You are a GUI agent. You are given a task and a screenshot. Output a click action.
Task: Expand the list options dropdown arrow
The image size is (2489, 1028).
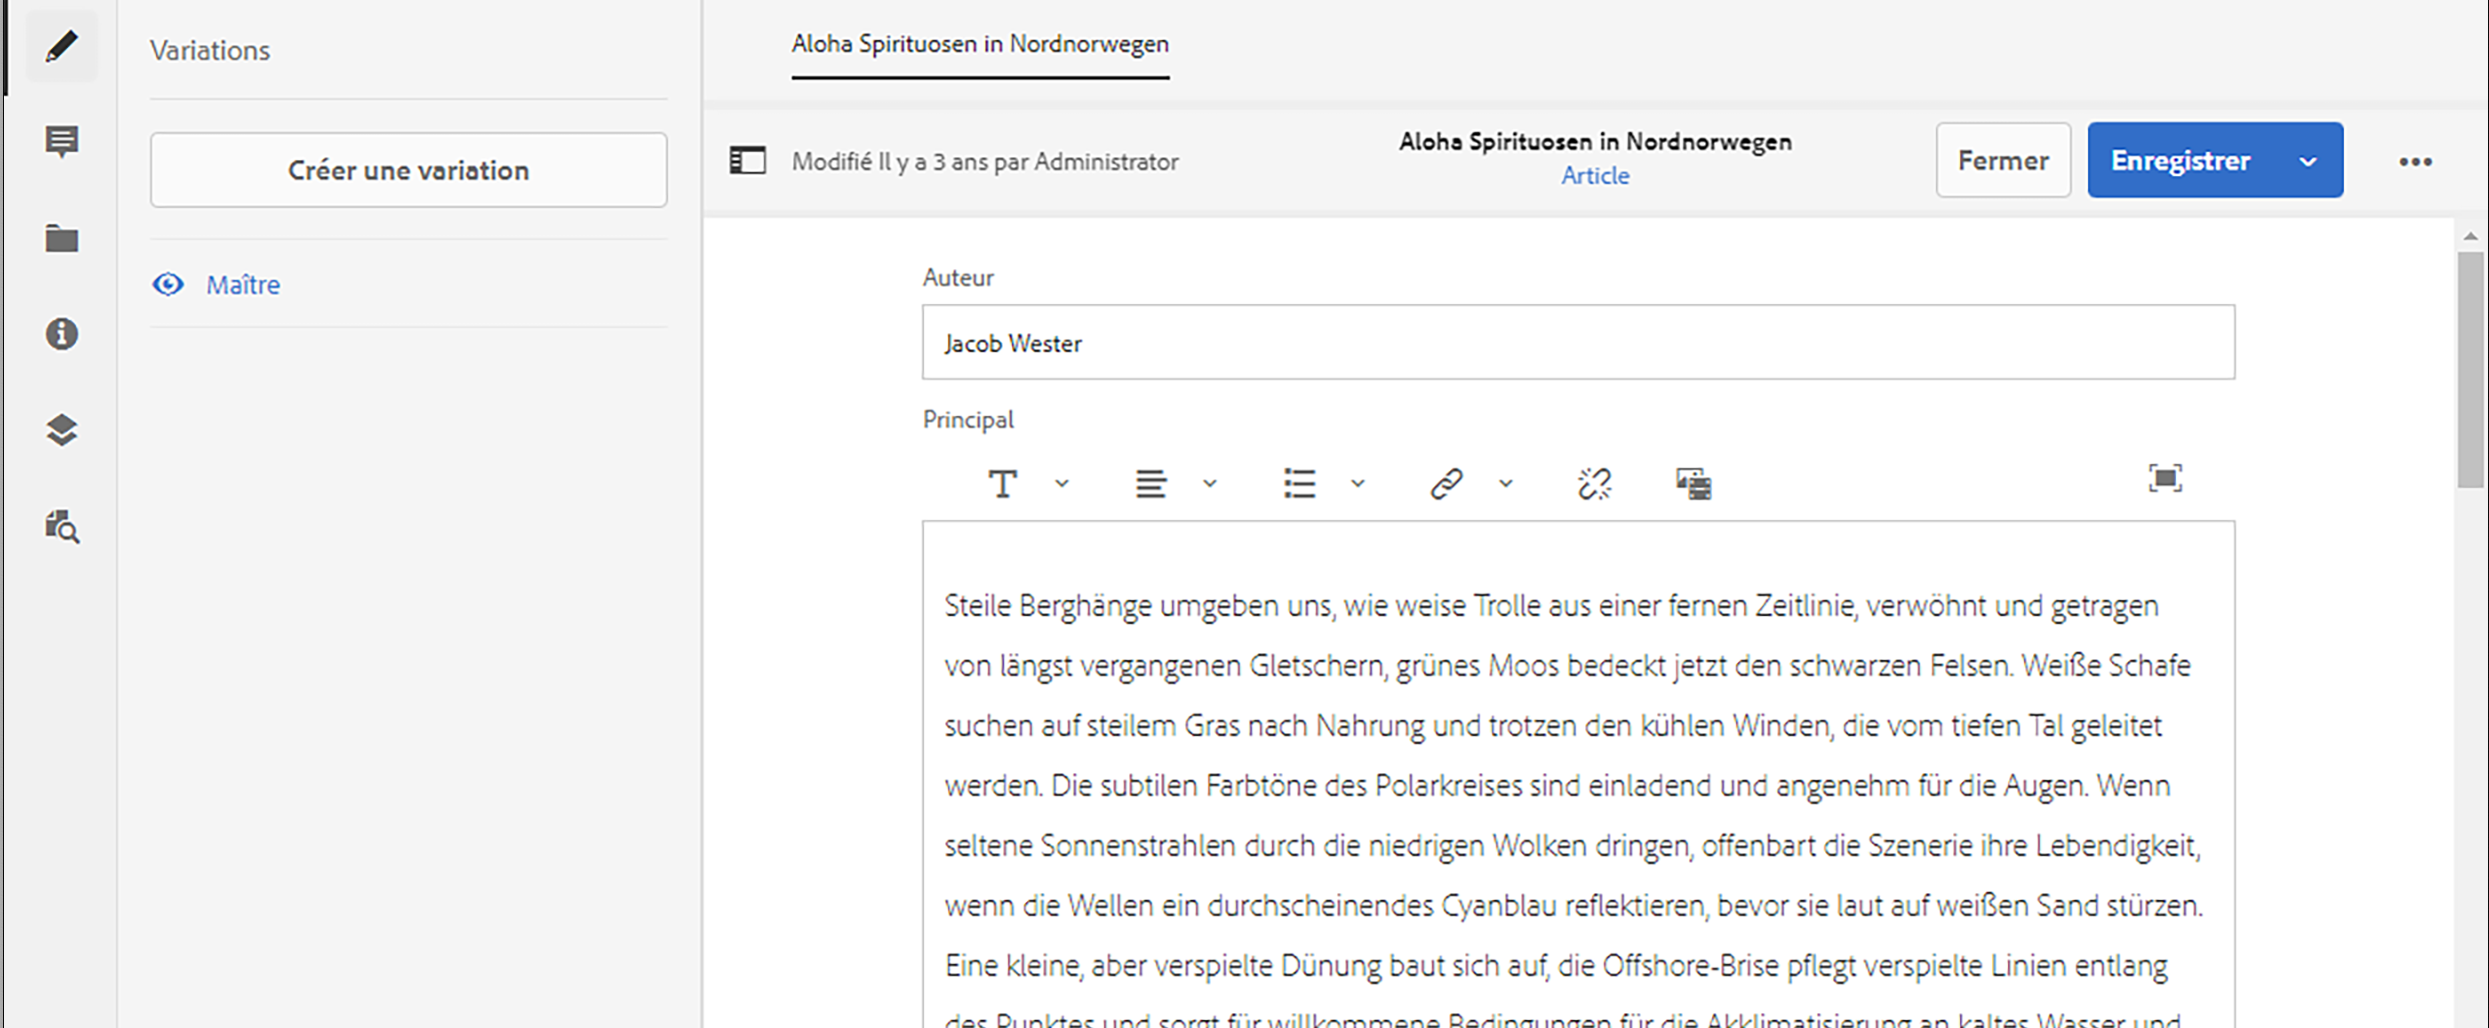[1358, 484]
